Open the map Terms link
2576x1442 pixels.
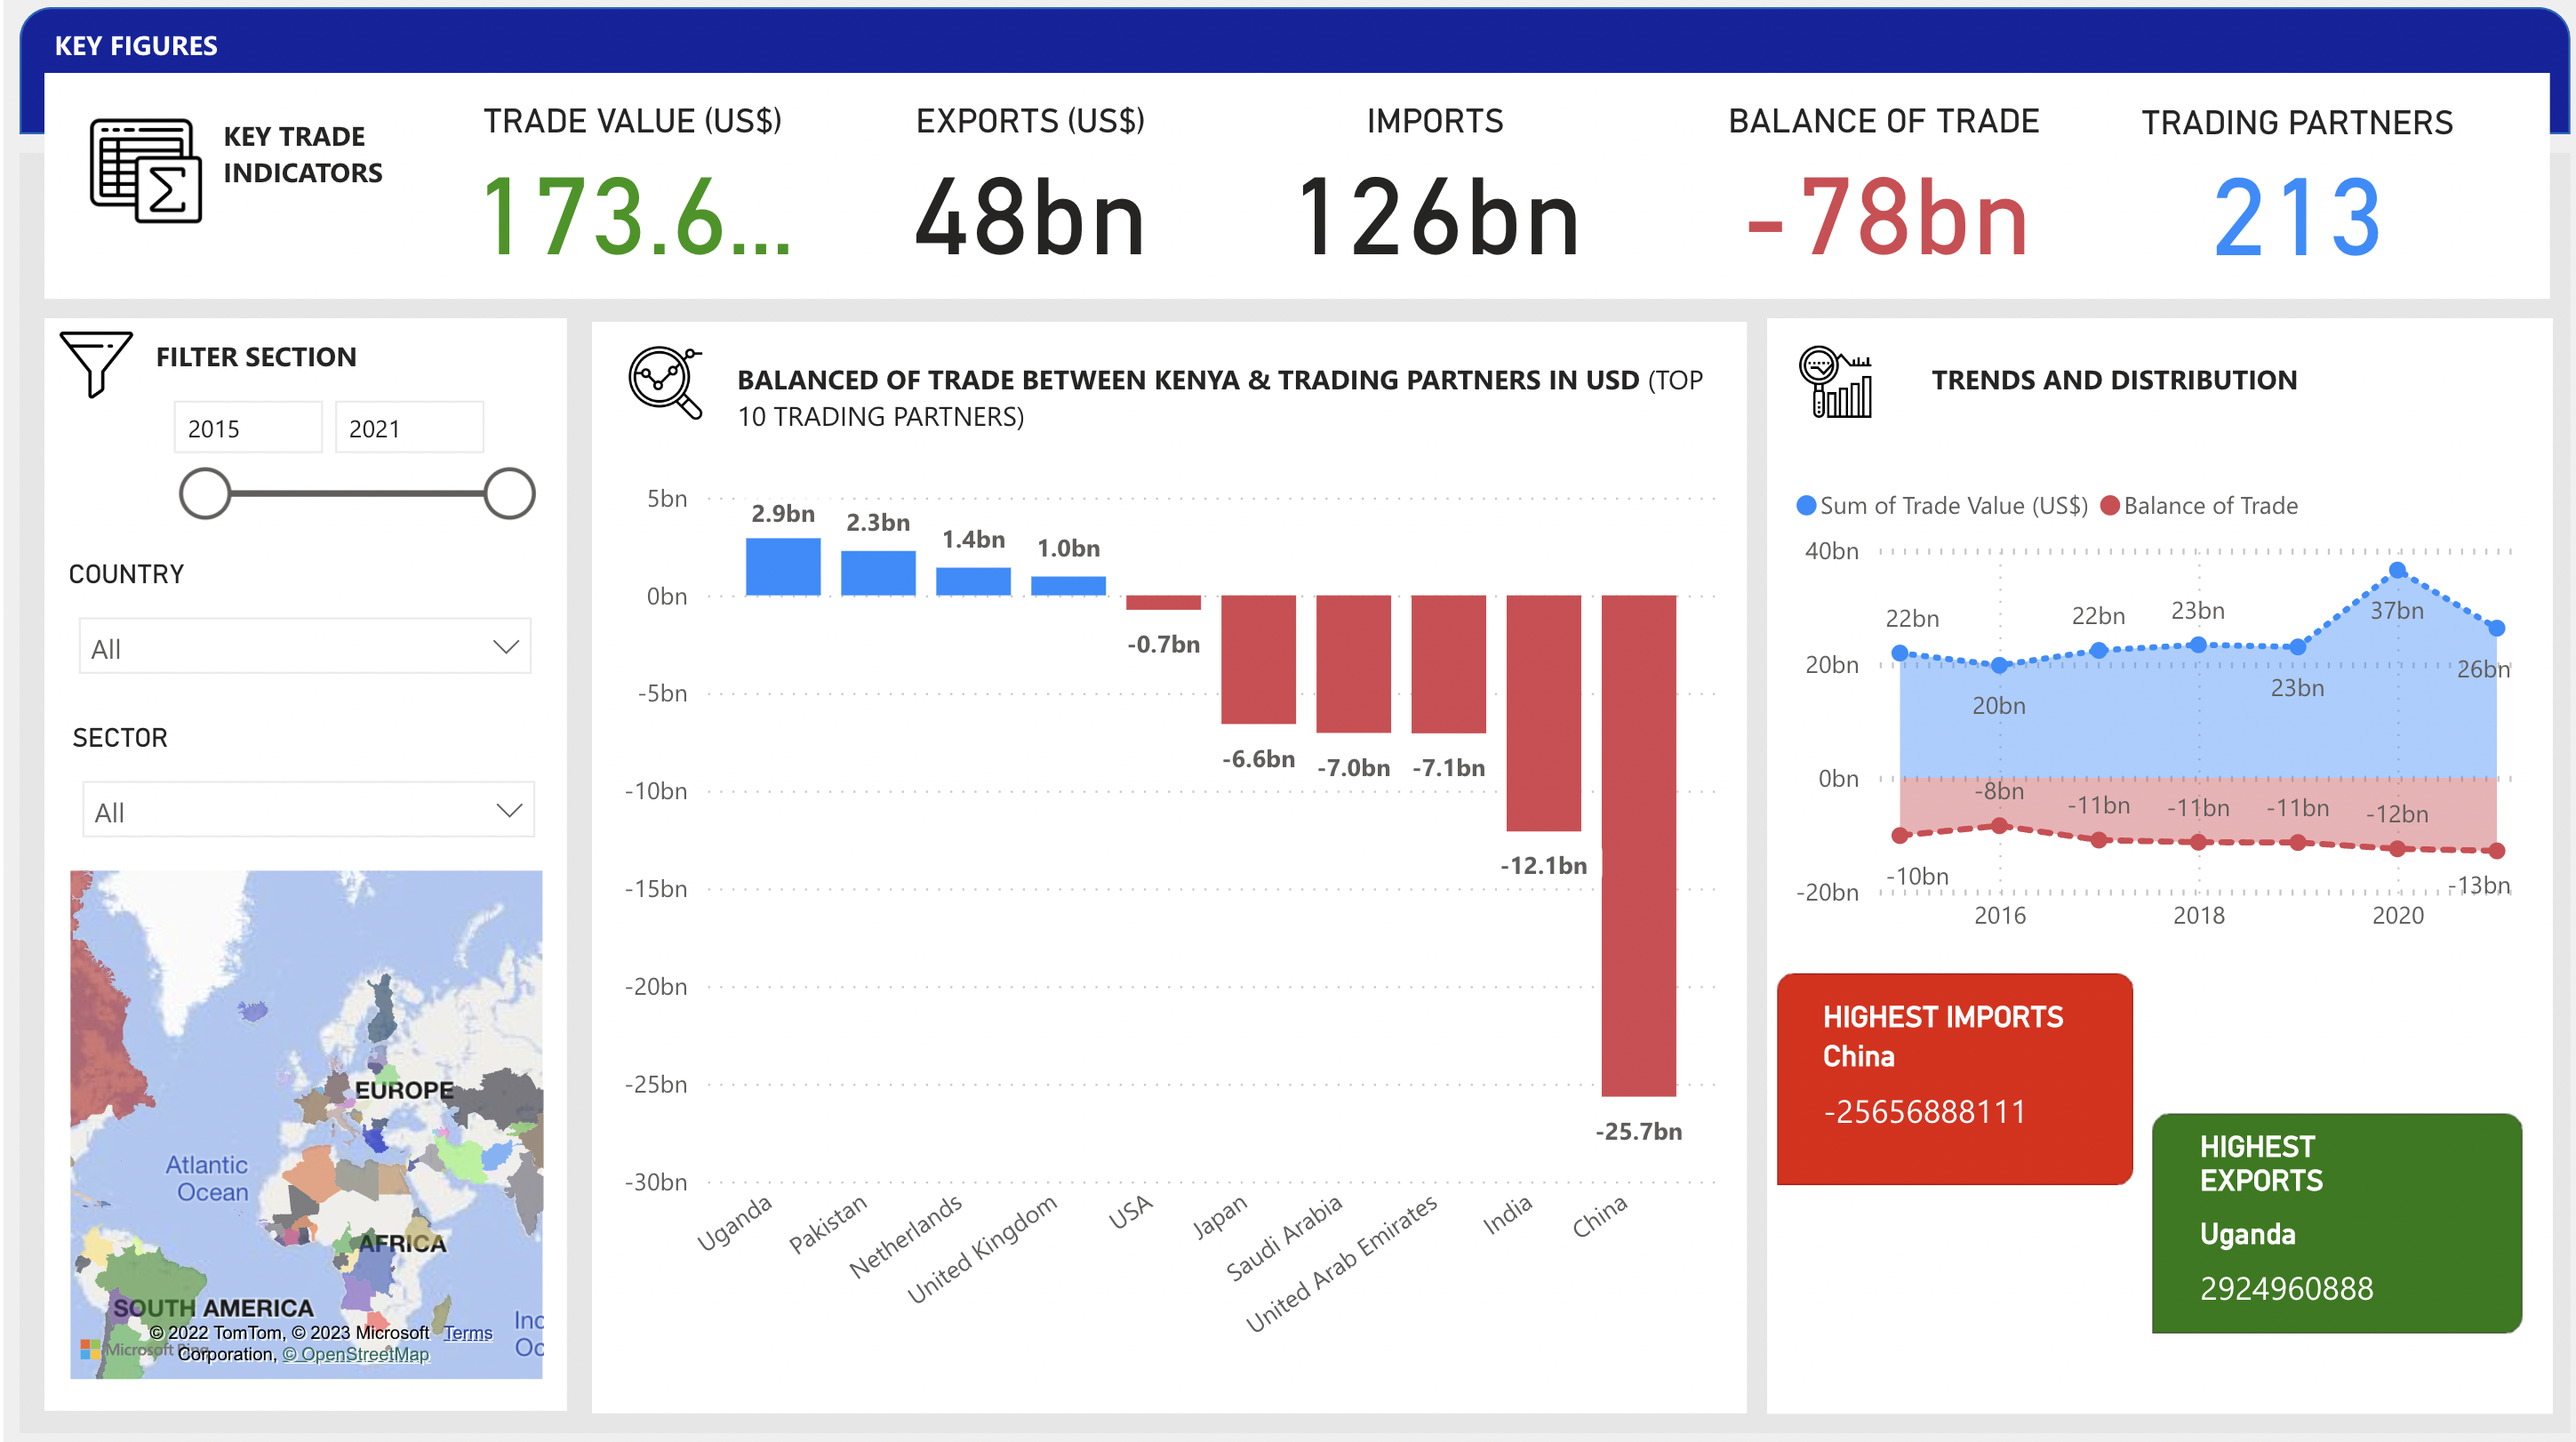click(x=468, y=1333)
